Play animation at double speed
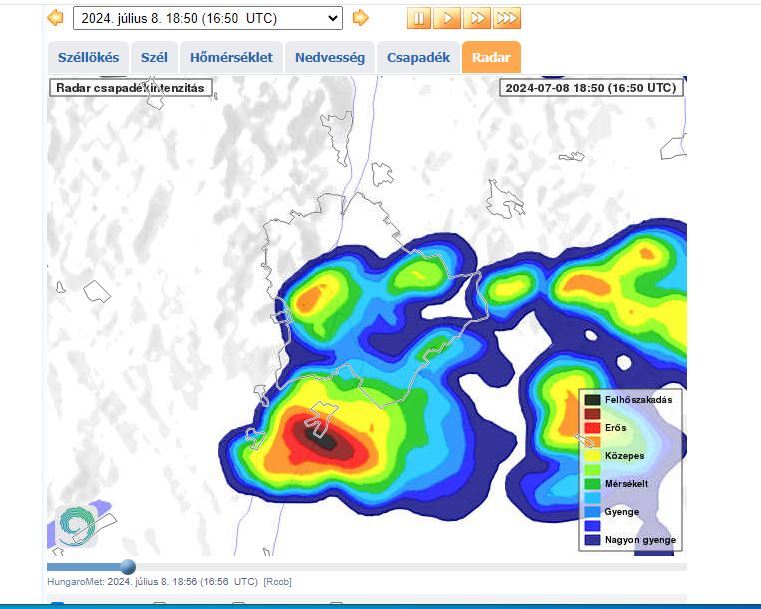The width and height of the screenshot is (761, 609). coord(477,18)
